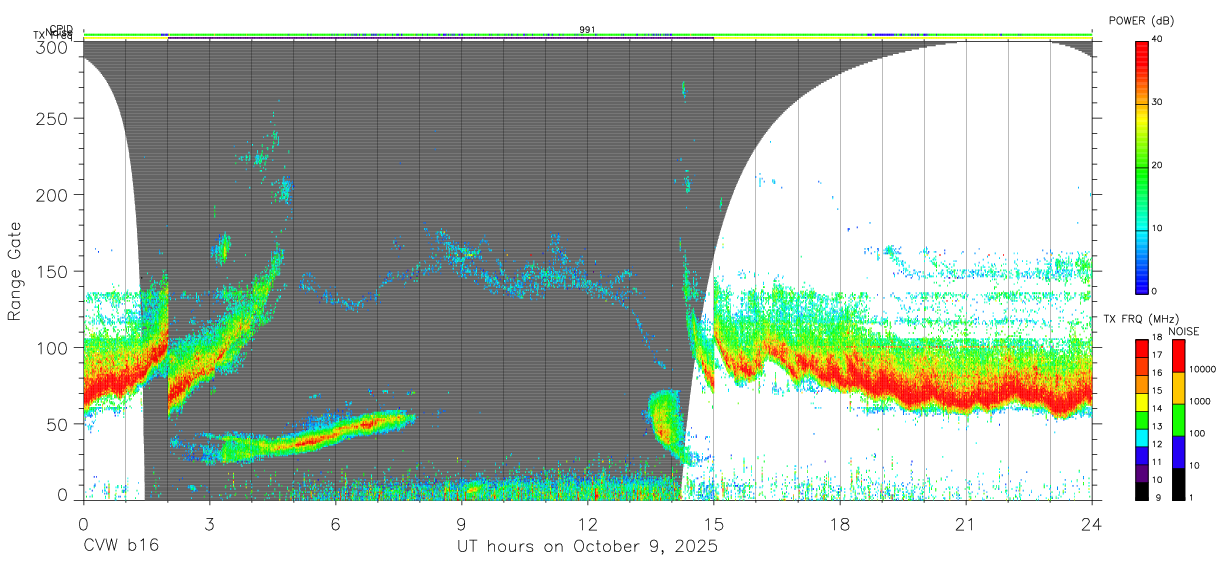The height and width of the screenshot is (567, 1228).
Task: Select the 250 range gate tick label
Action: point(53,118)
